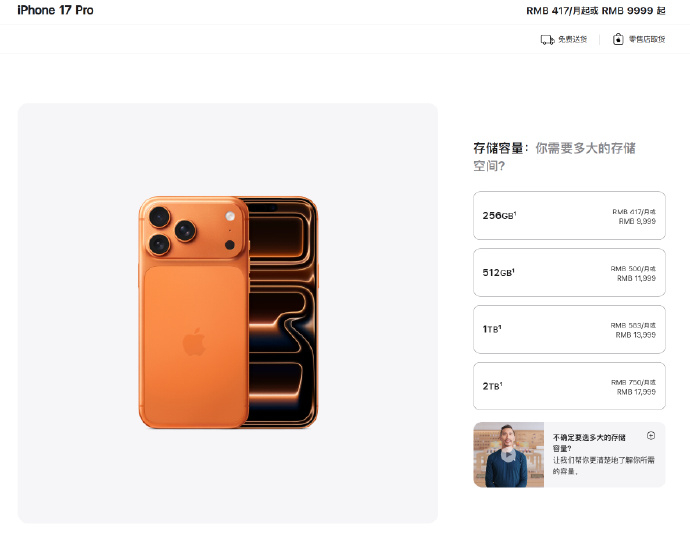Select the 256GB storage option
The height and width of the screenshot is (545, 690).
tap(569, 216)
